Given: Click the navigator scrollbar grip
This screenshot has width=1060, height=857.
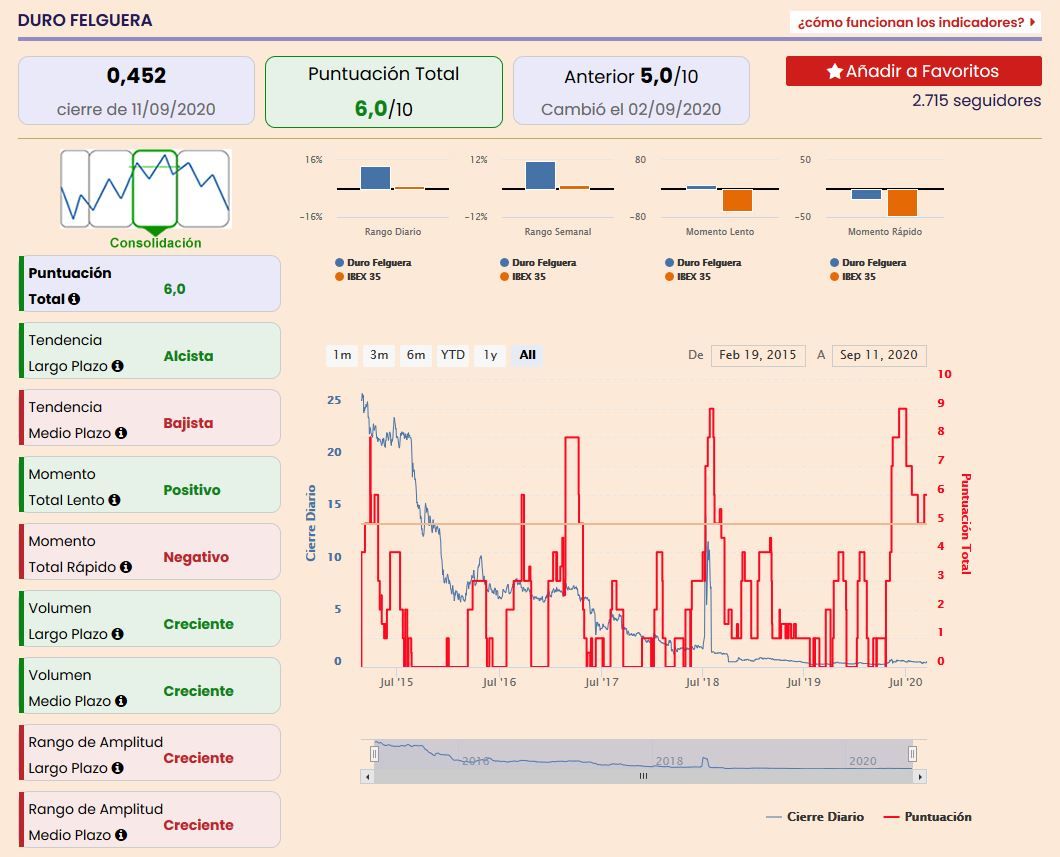Looking at the screenshot, I should [644, 777].
